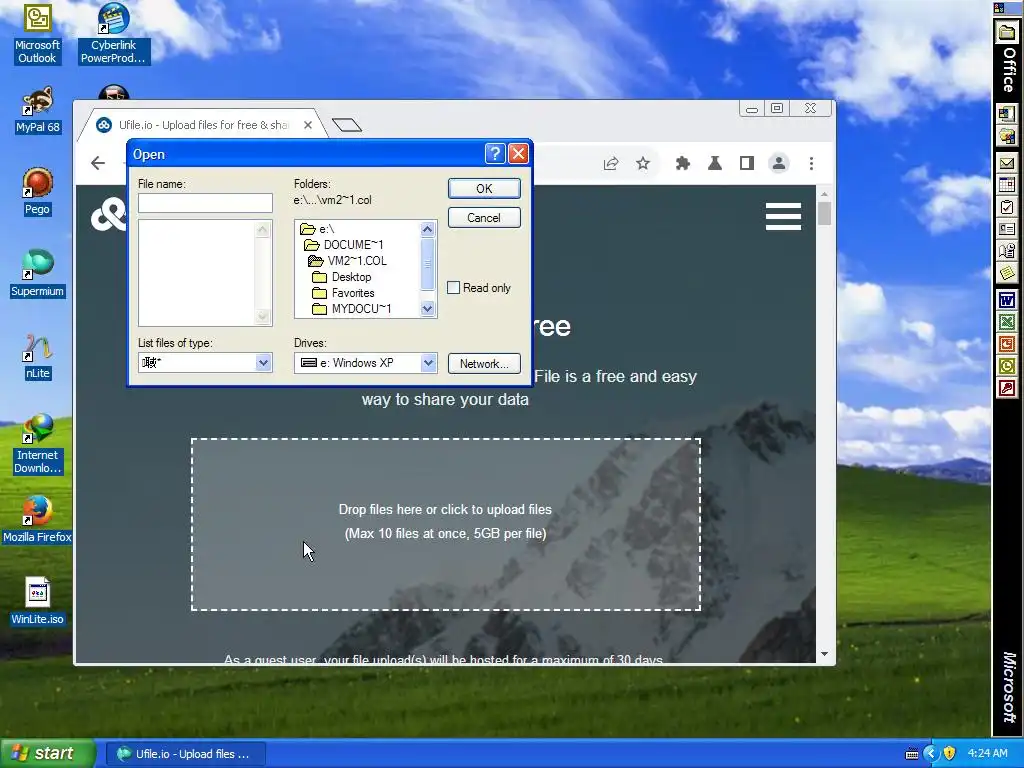This screenshot has width=1024, height=768.
Task: Launch the Pego desktop shortcut
Action: coord(37,191)
